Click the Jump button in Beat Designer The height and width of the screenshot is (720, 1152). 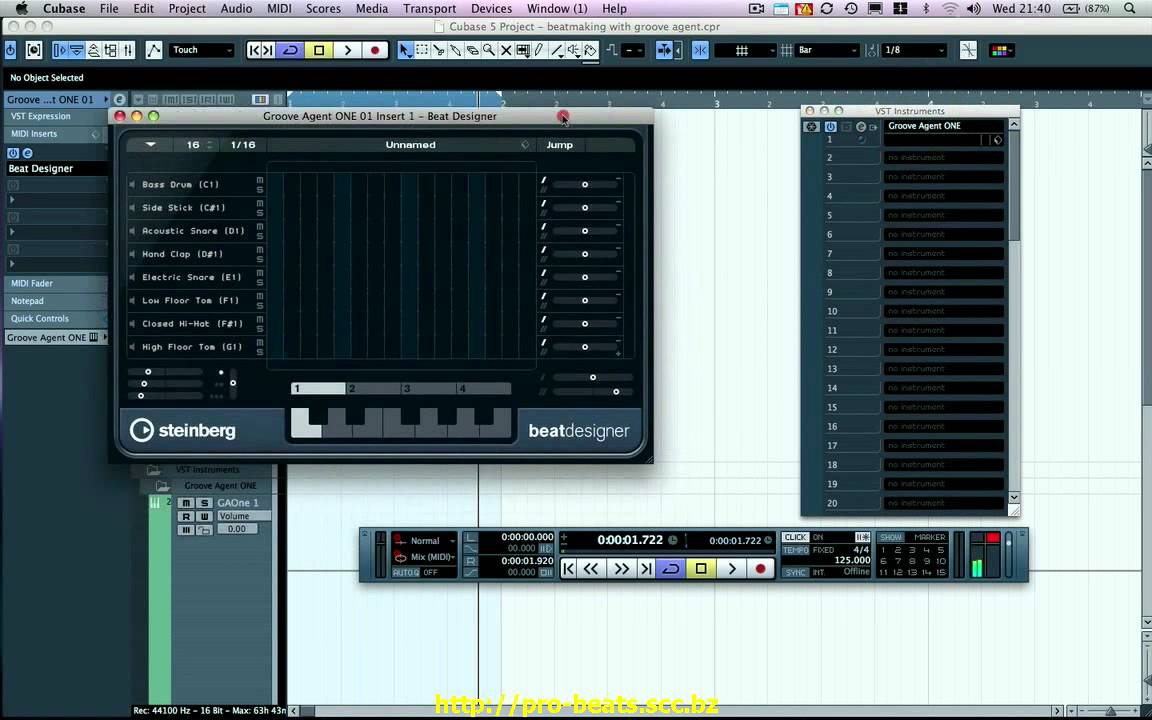(559, 145)
